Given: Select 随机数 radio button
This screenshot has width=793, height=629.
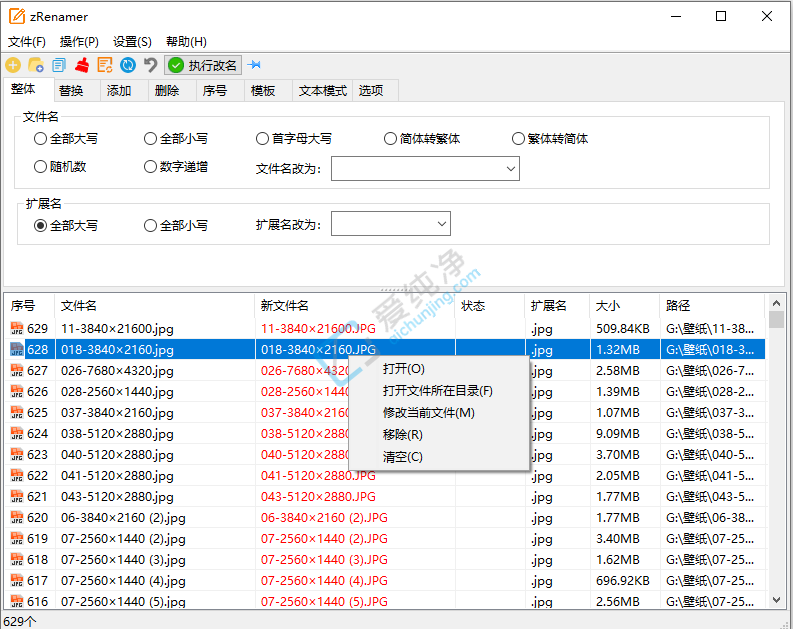Looking at the screenshot, I should (60, 166).
